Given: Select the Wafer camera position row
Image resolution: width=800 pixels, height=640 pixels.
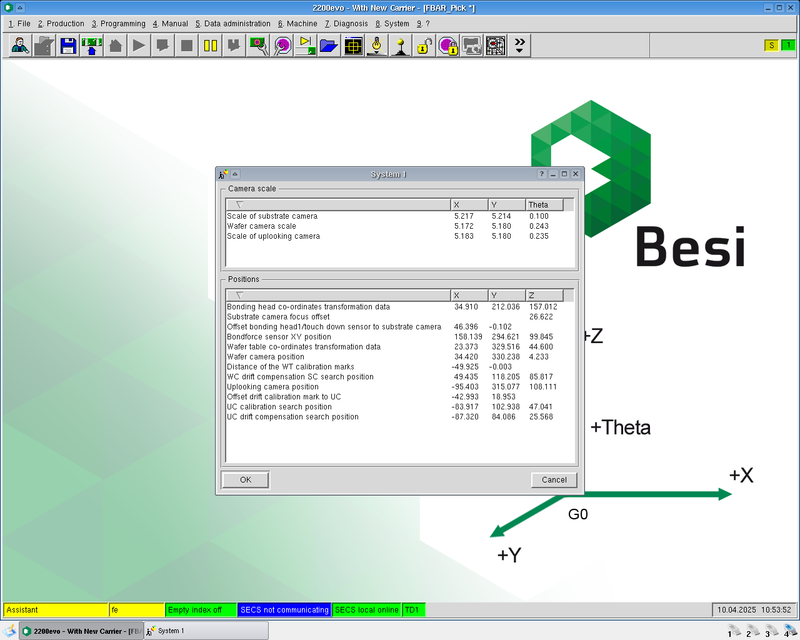Looking at the screenshot, I should [x=399, y=357].
